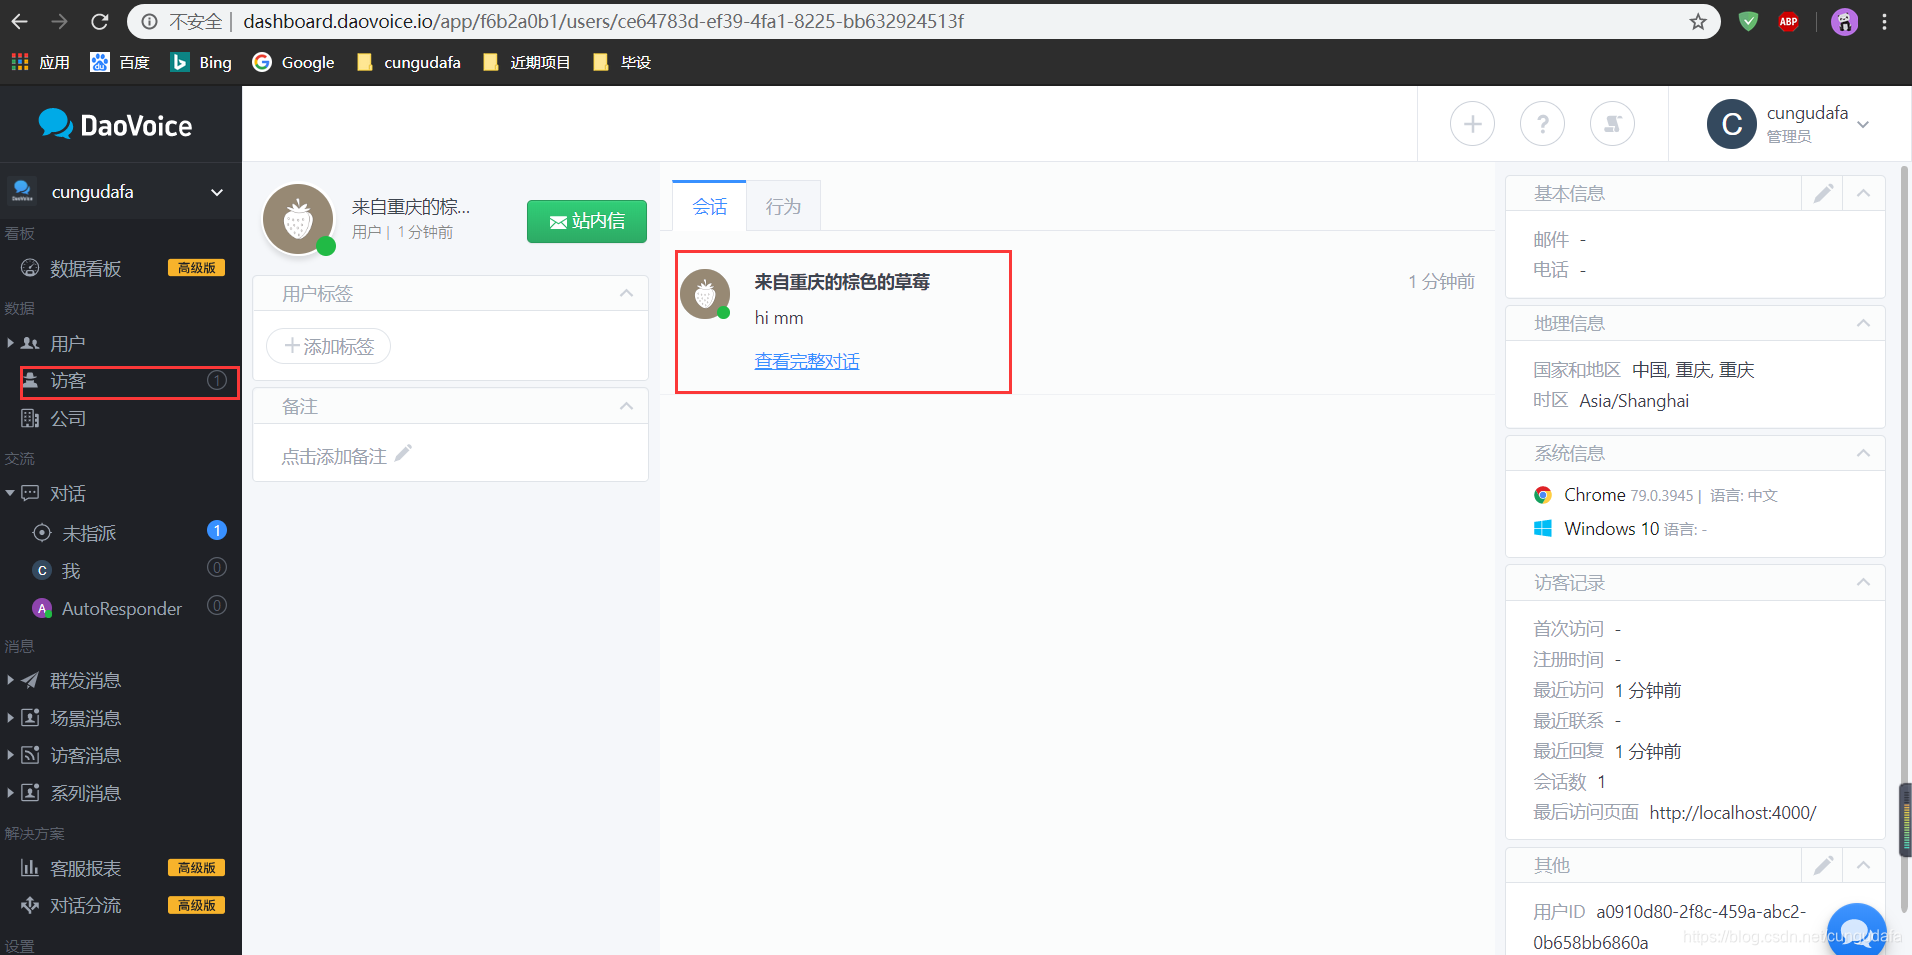
Task: Switch to the 行为 tab
Action: tap(783, 206)
